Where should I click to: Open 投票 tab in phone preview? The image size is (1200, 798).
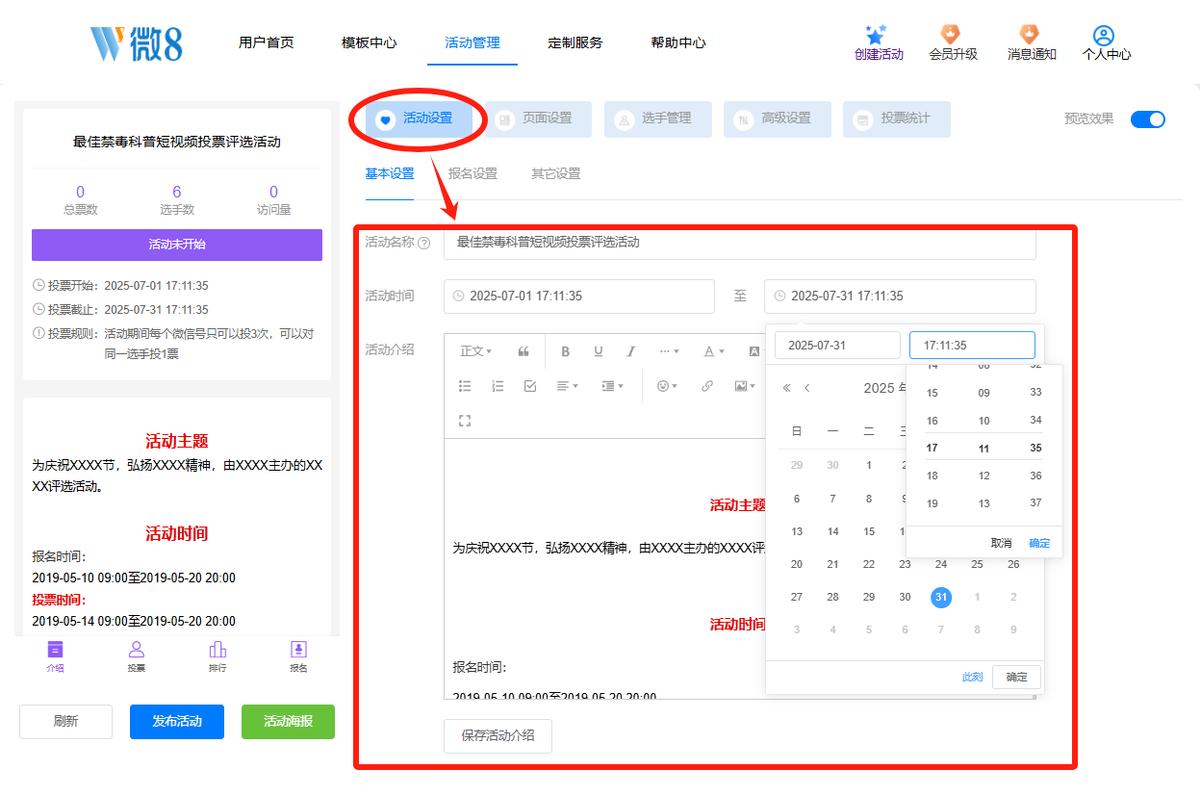coord(136,656)
